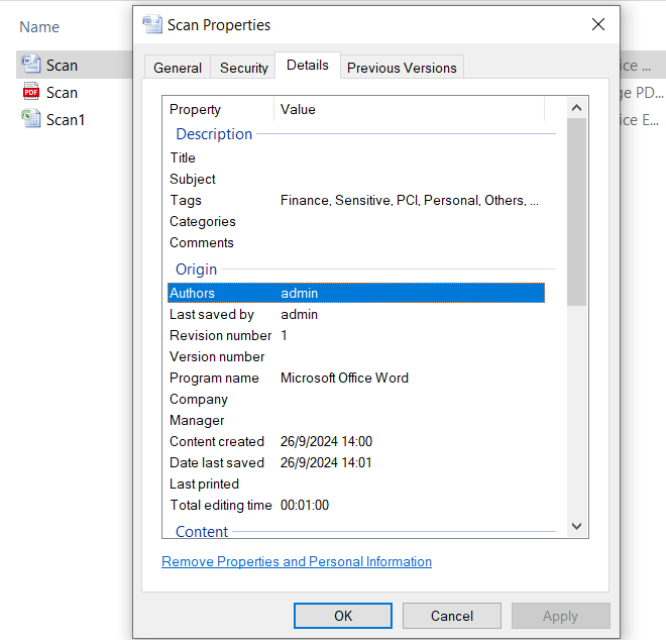Close the Scan Properties dialog

coord(598,25)
